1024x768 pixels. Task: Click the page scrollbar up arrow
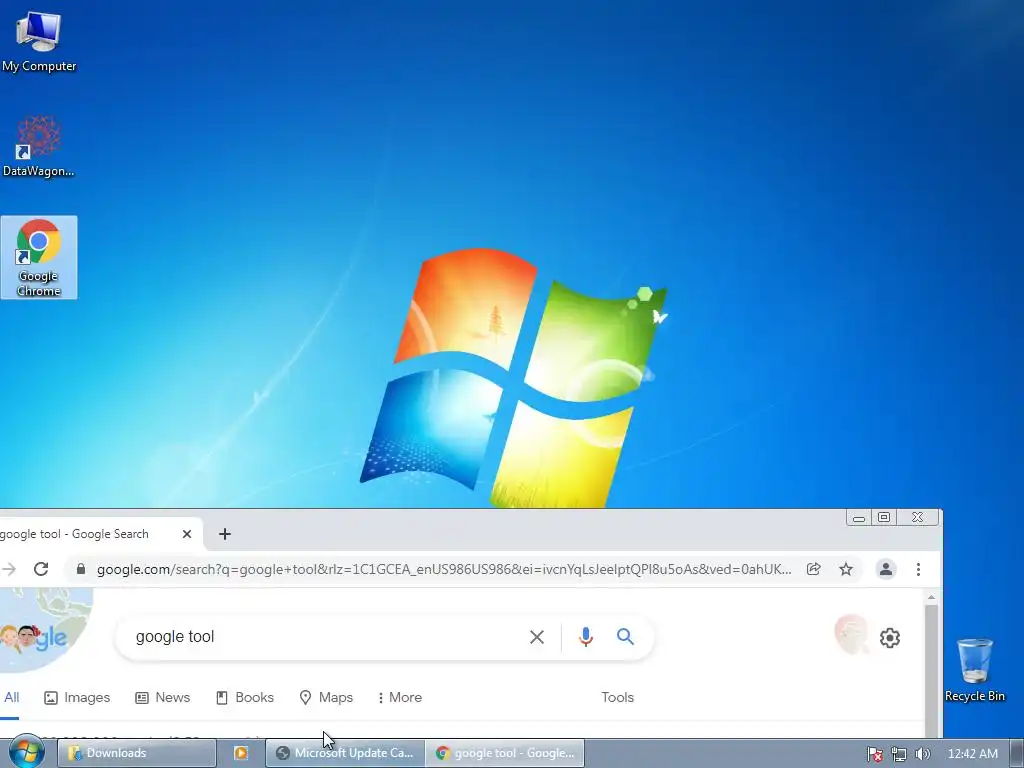click(931, 597)
